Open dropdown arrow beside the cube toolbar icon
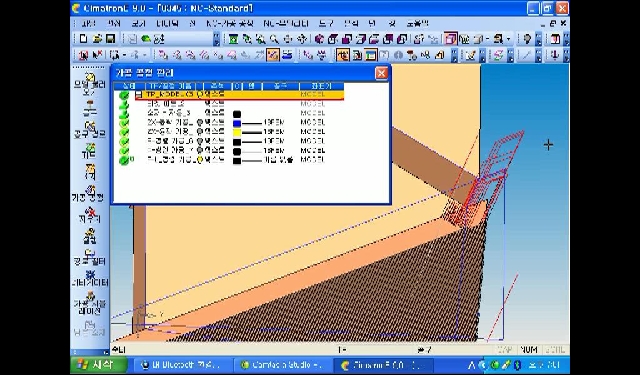Screen dimensions: 640x375 [488, 39]
